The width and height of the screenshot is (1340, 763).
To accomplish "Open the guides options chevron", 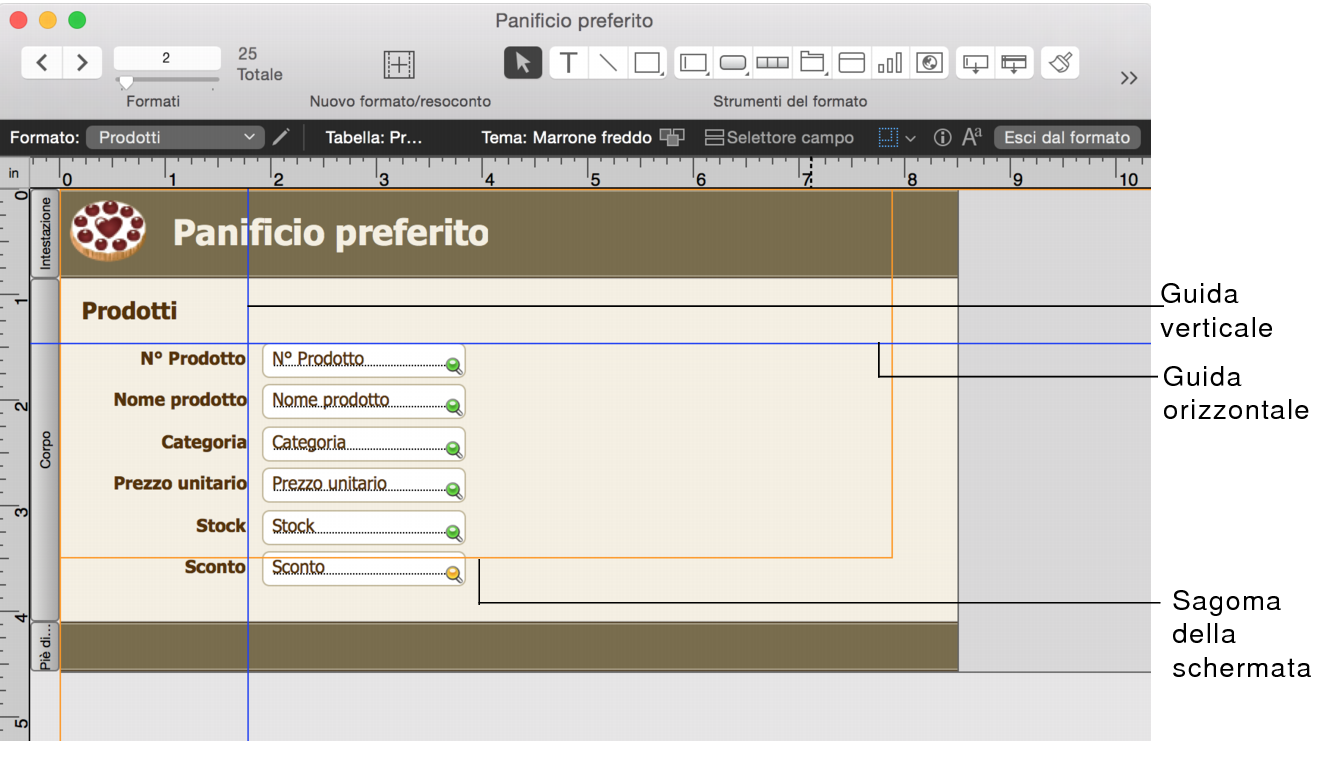I will click(x=910, y=138).
